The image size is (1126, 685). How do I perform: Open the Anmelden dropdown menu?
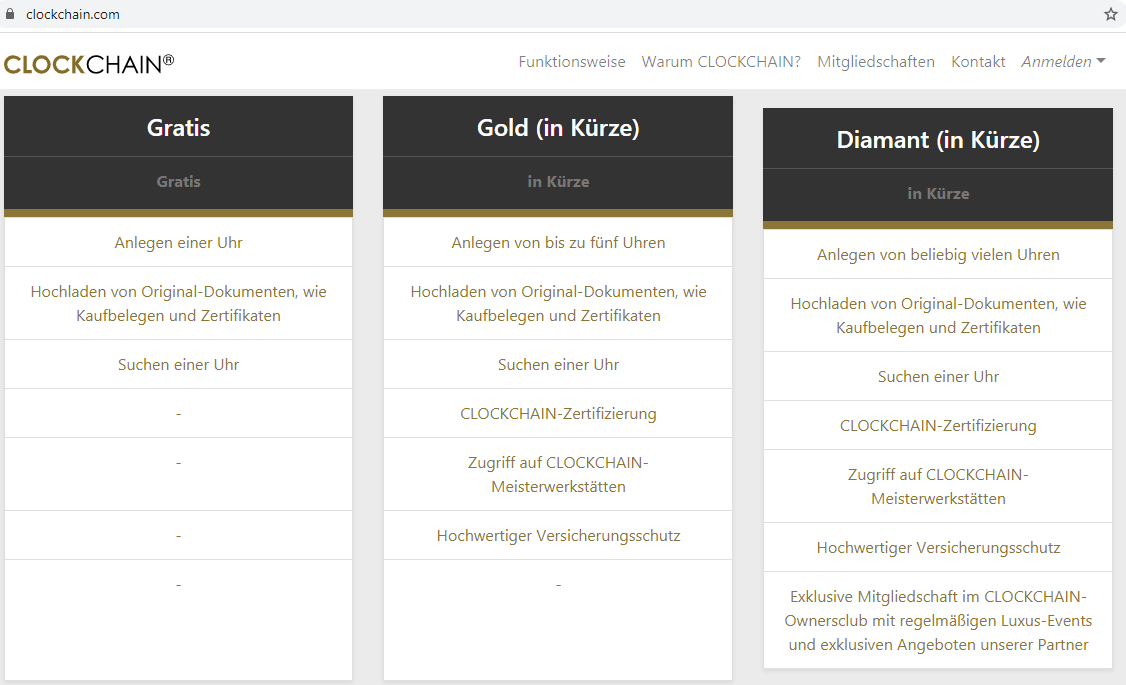coord(1055,61)
